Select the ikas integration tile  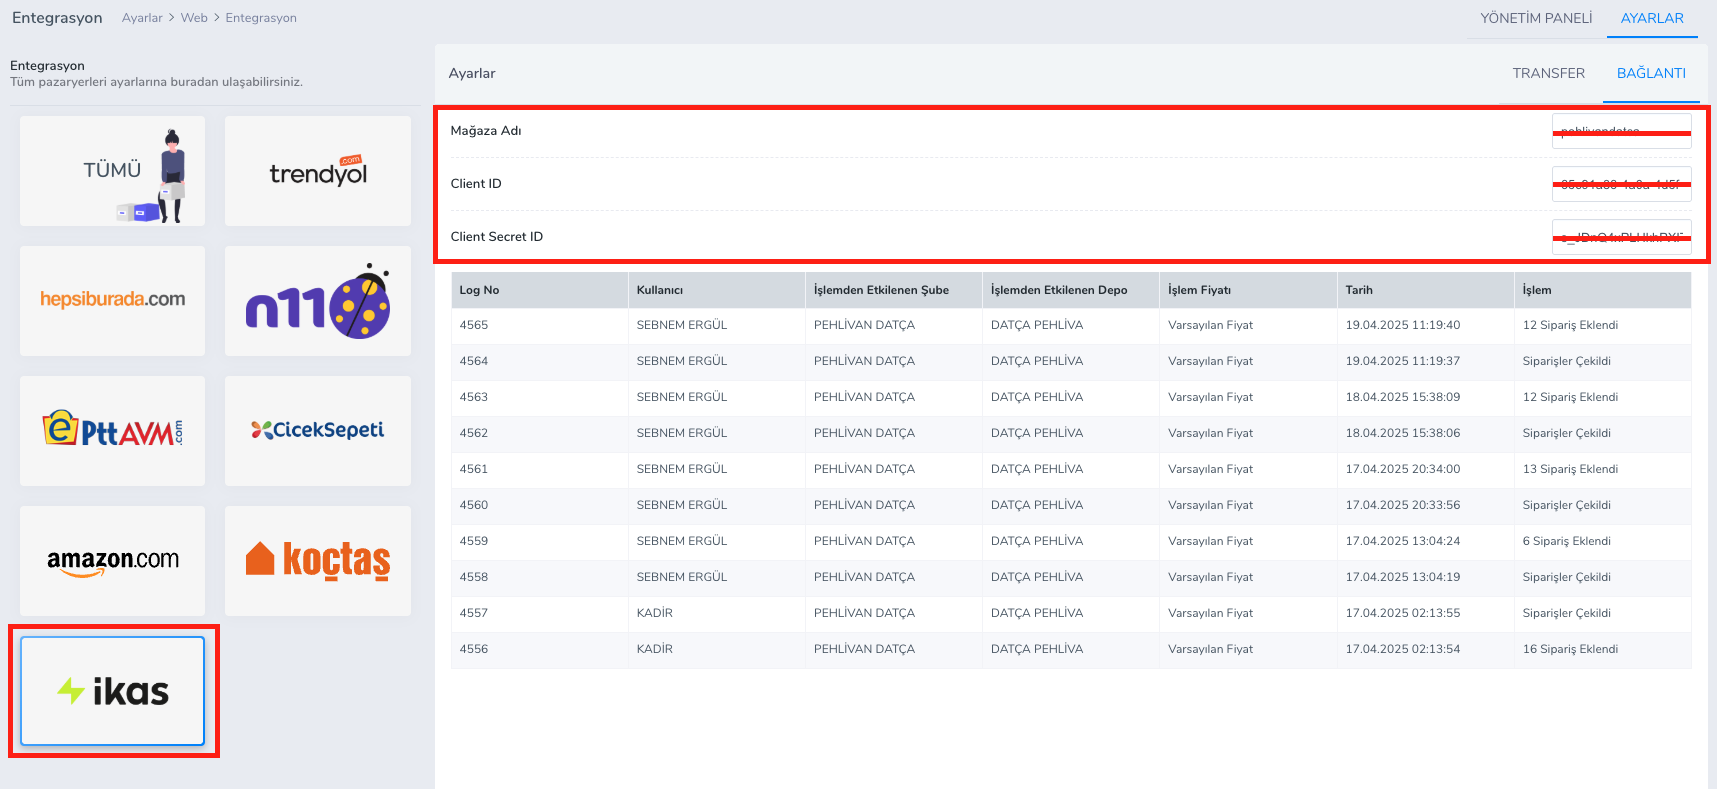tap(112, 691)
